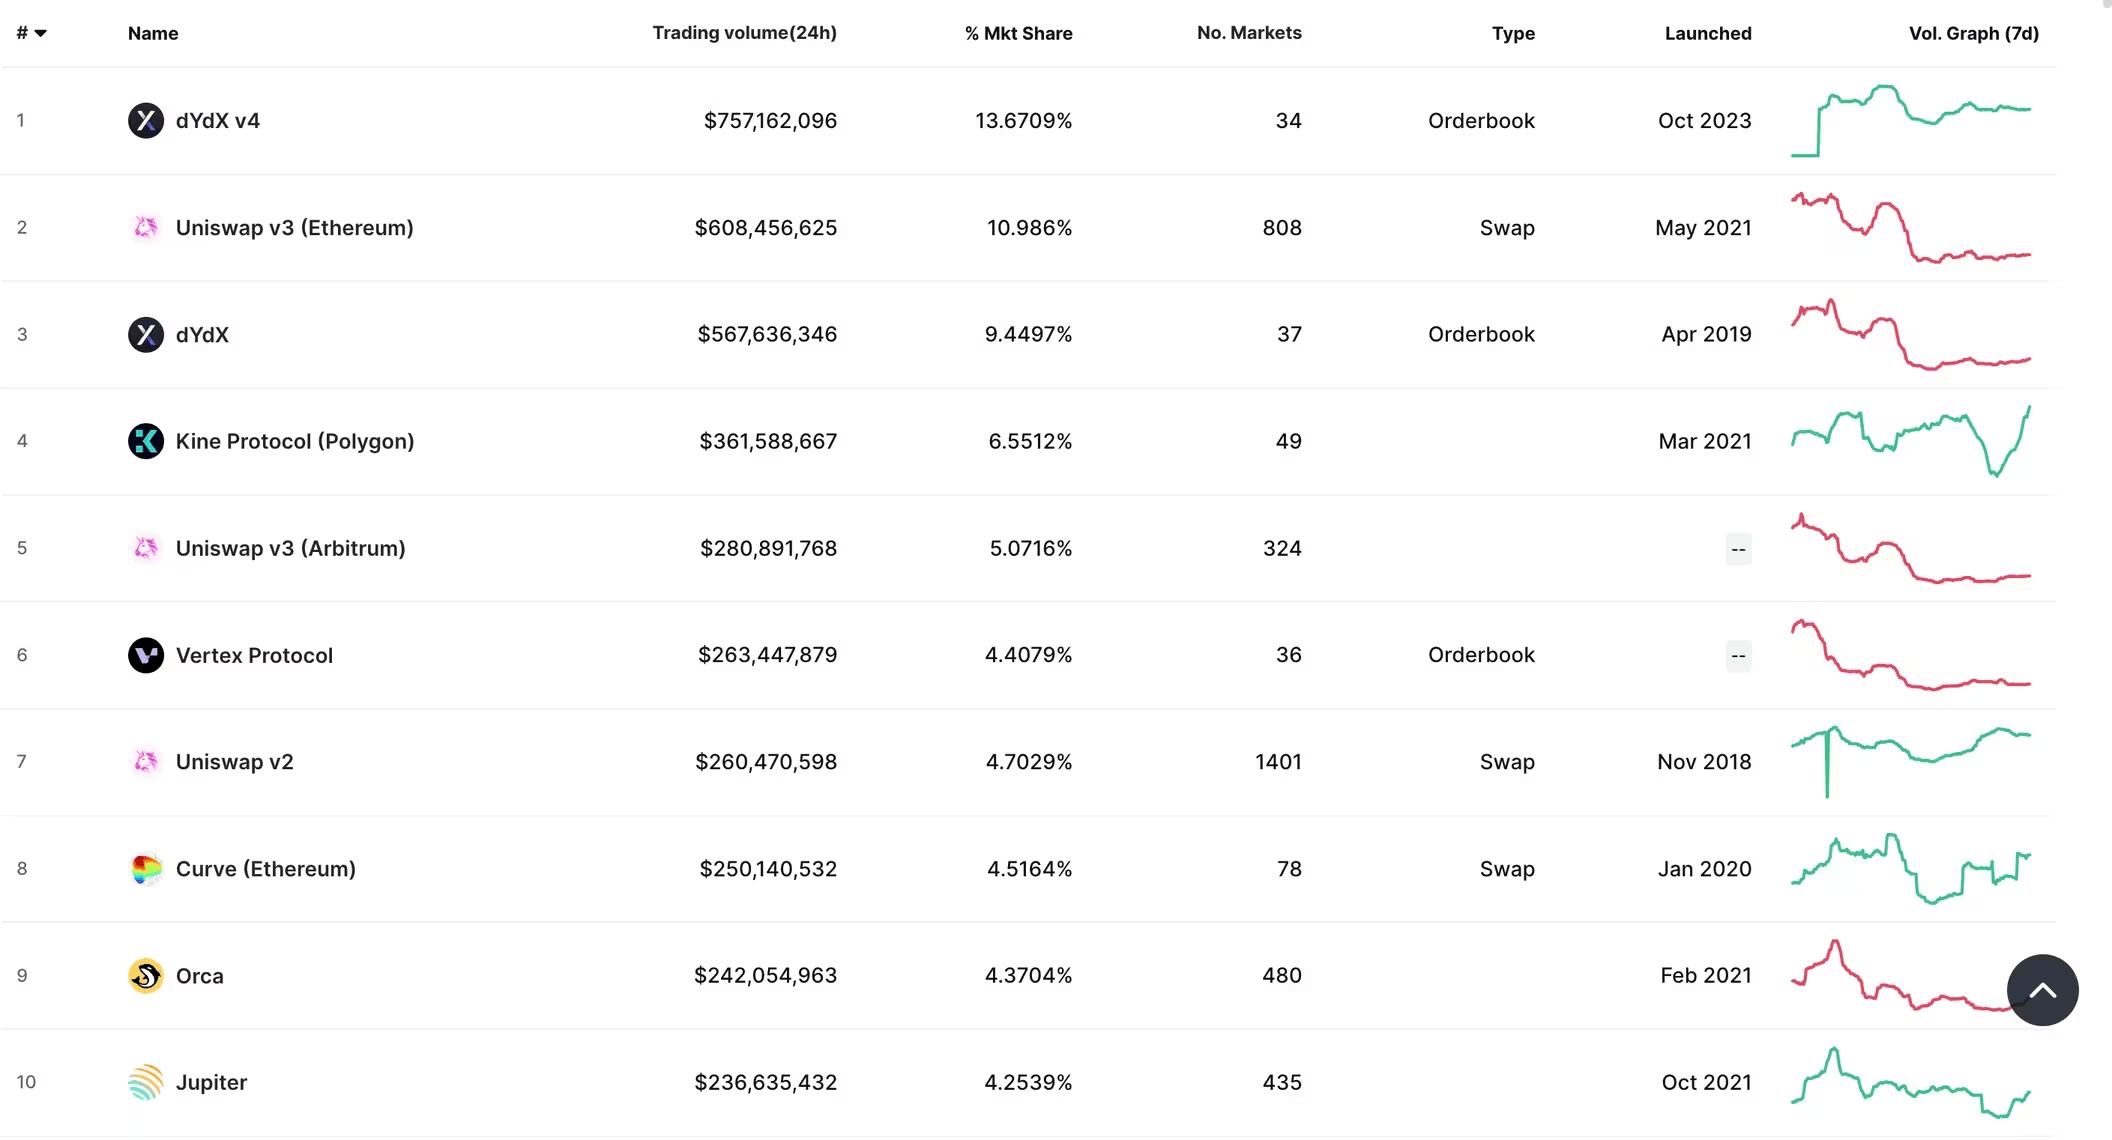Click the Jupiter logo icon
This screenshot has width=2112, height=1140.
tap(146, 1082)
